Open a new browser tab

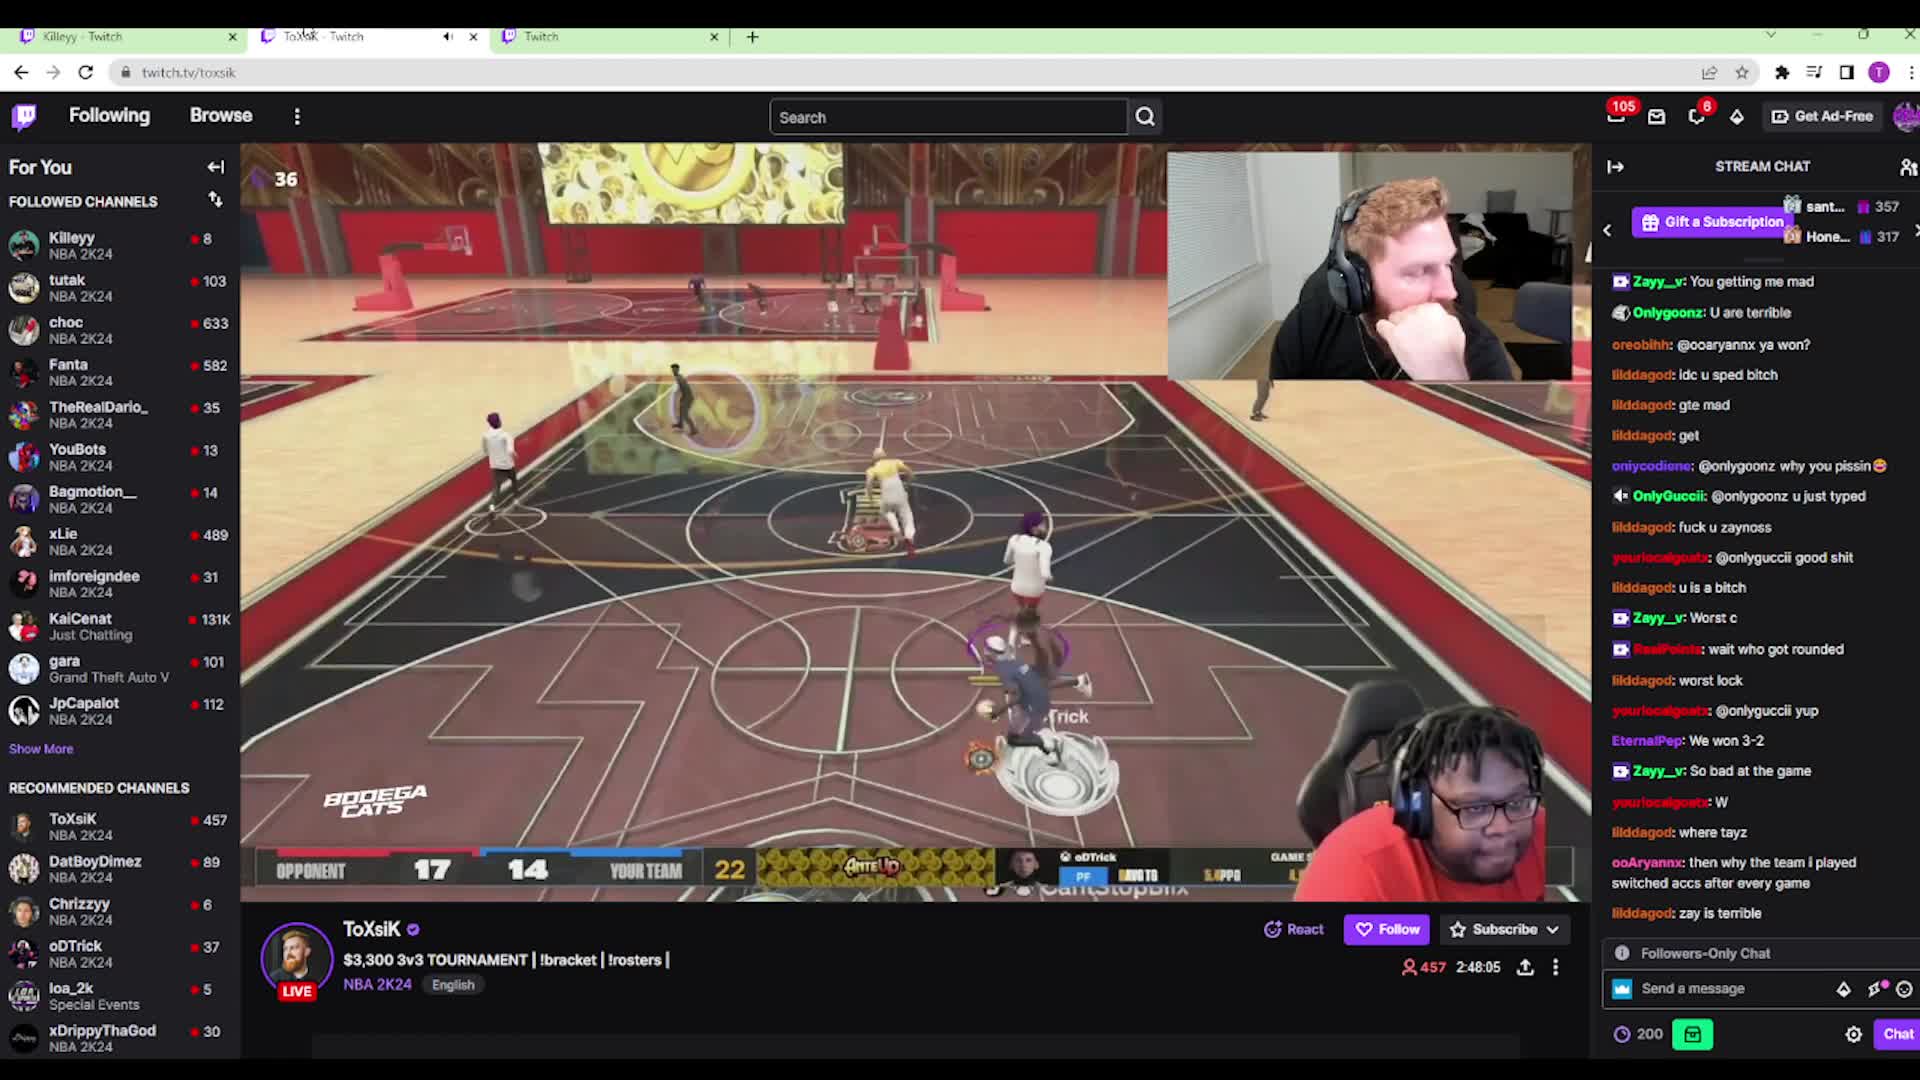tap(753, 37)
